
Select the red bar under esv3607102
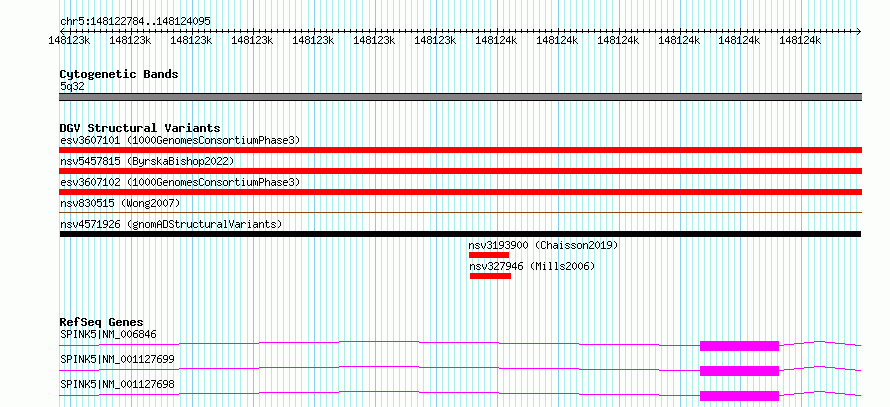pos(460,192)
